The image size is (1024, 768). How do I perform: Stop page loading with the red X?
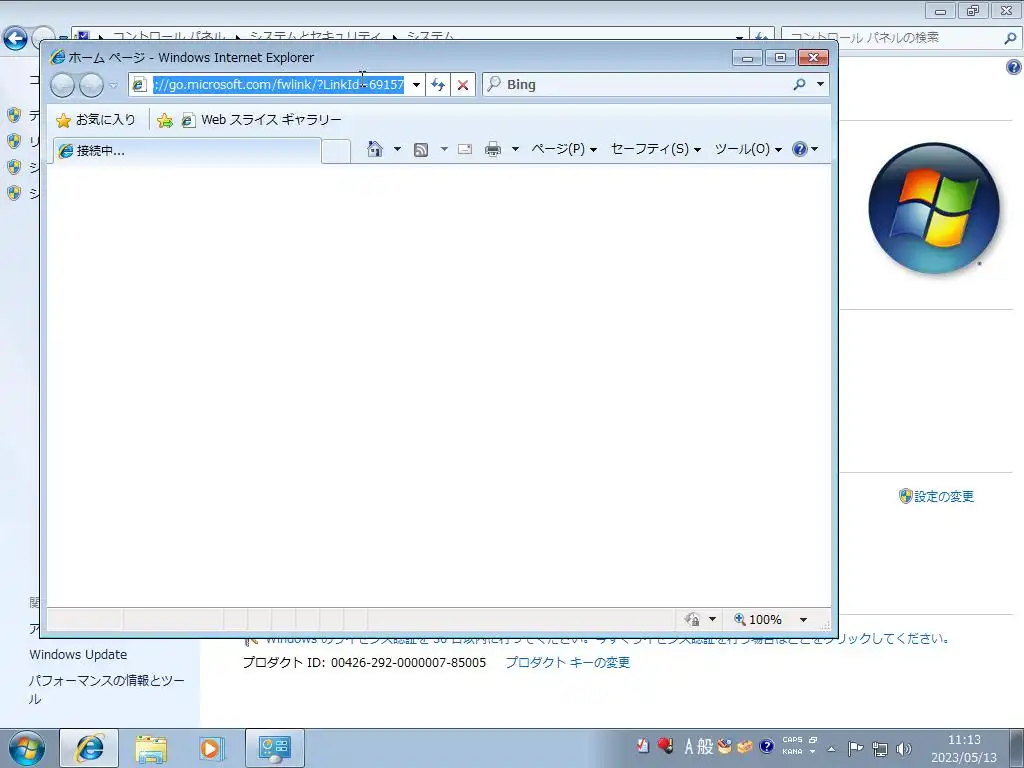pyautogui.click(x=462, y=84)
